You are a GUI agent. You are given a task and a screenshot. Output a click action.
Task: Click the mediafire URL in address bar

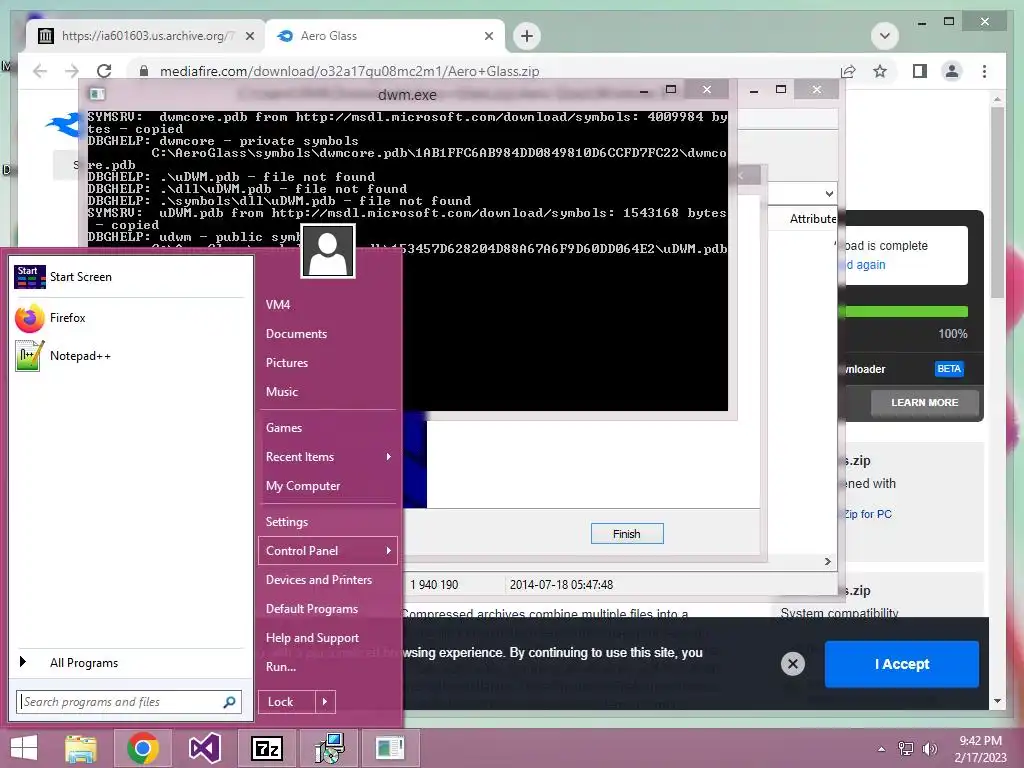click(349, 71)
